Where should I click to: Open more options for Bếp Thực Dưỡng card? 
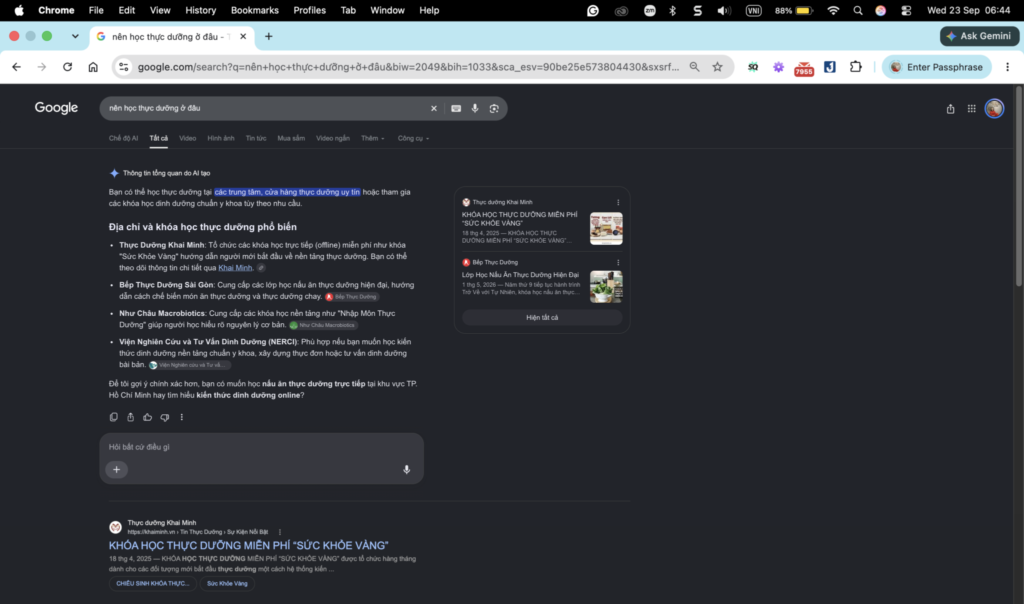(618, 262)
